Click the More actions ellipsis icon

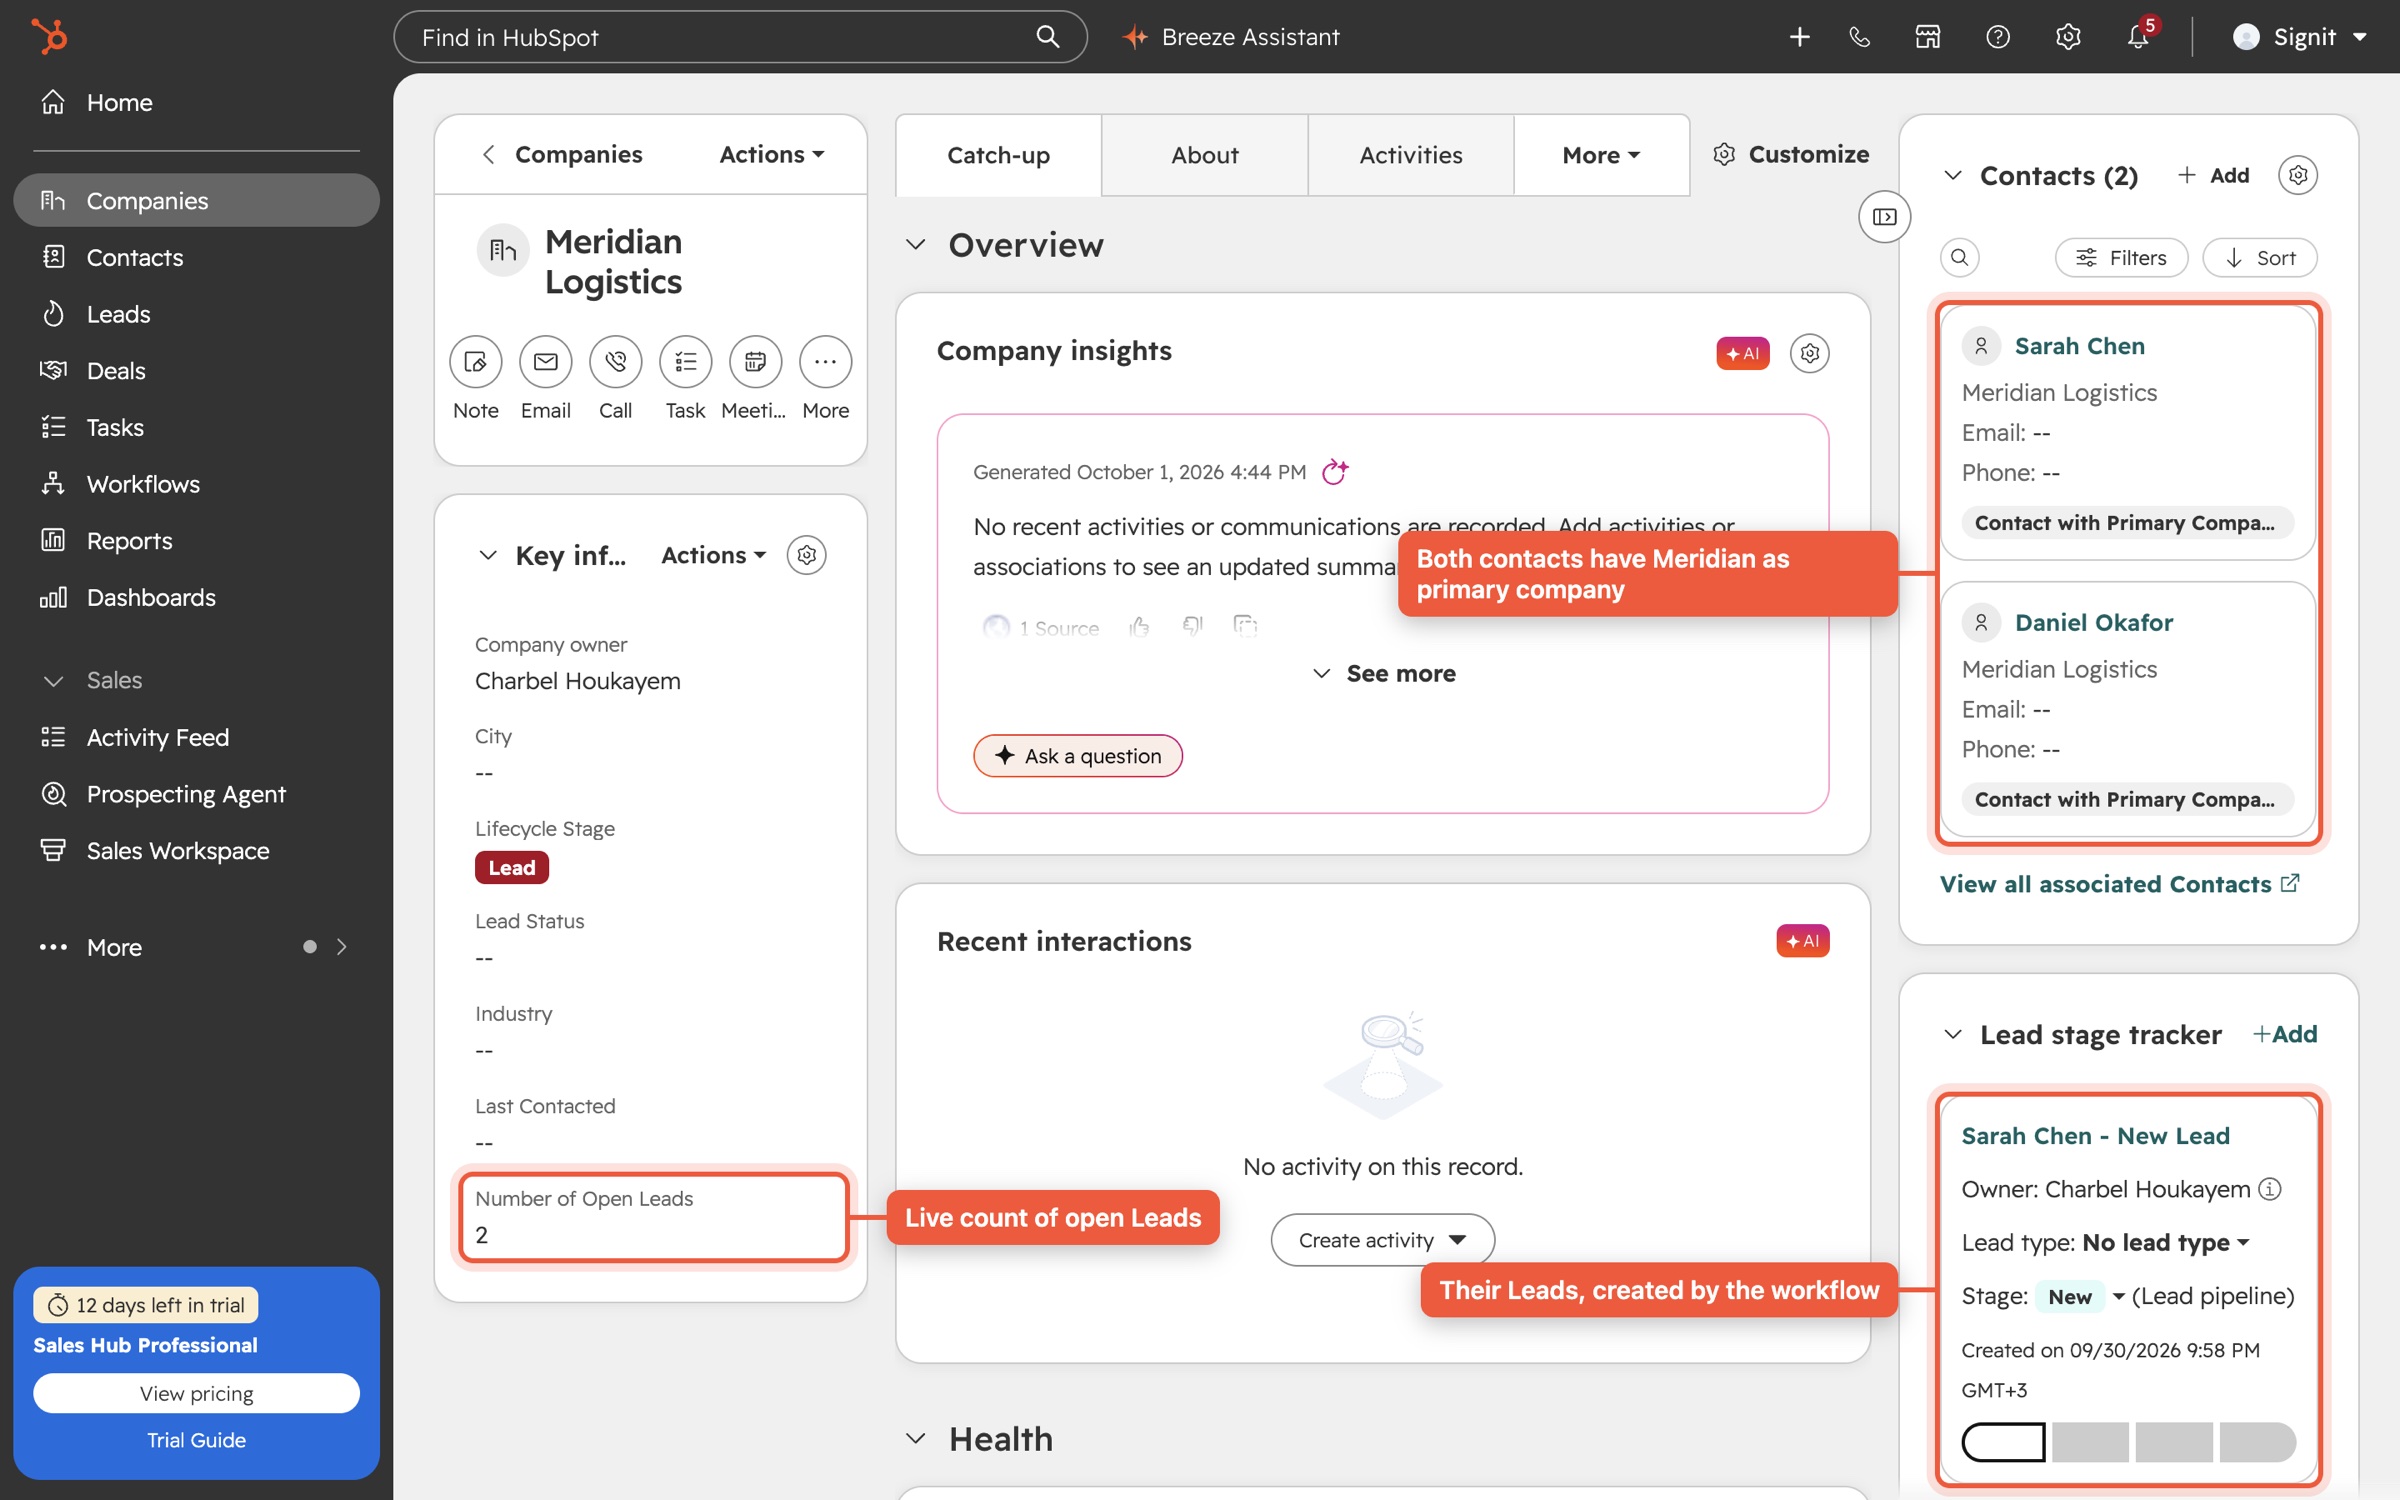(x=825, y=361)
